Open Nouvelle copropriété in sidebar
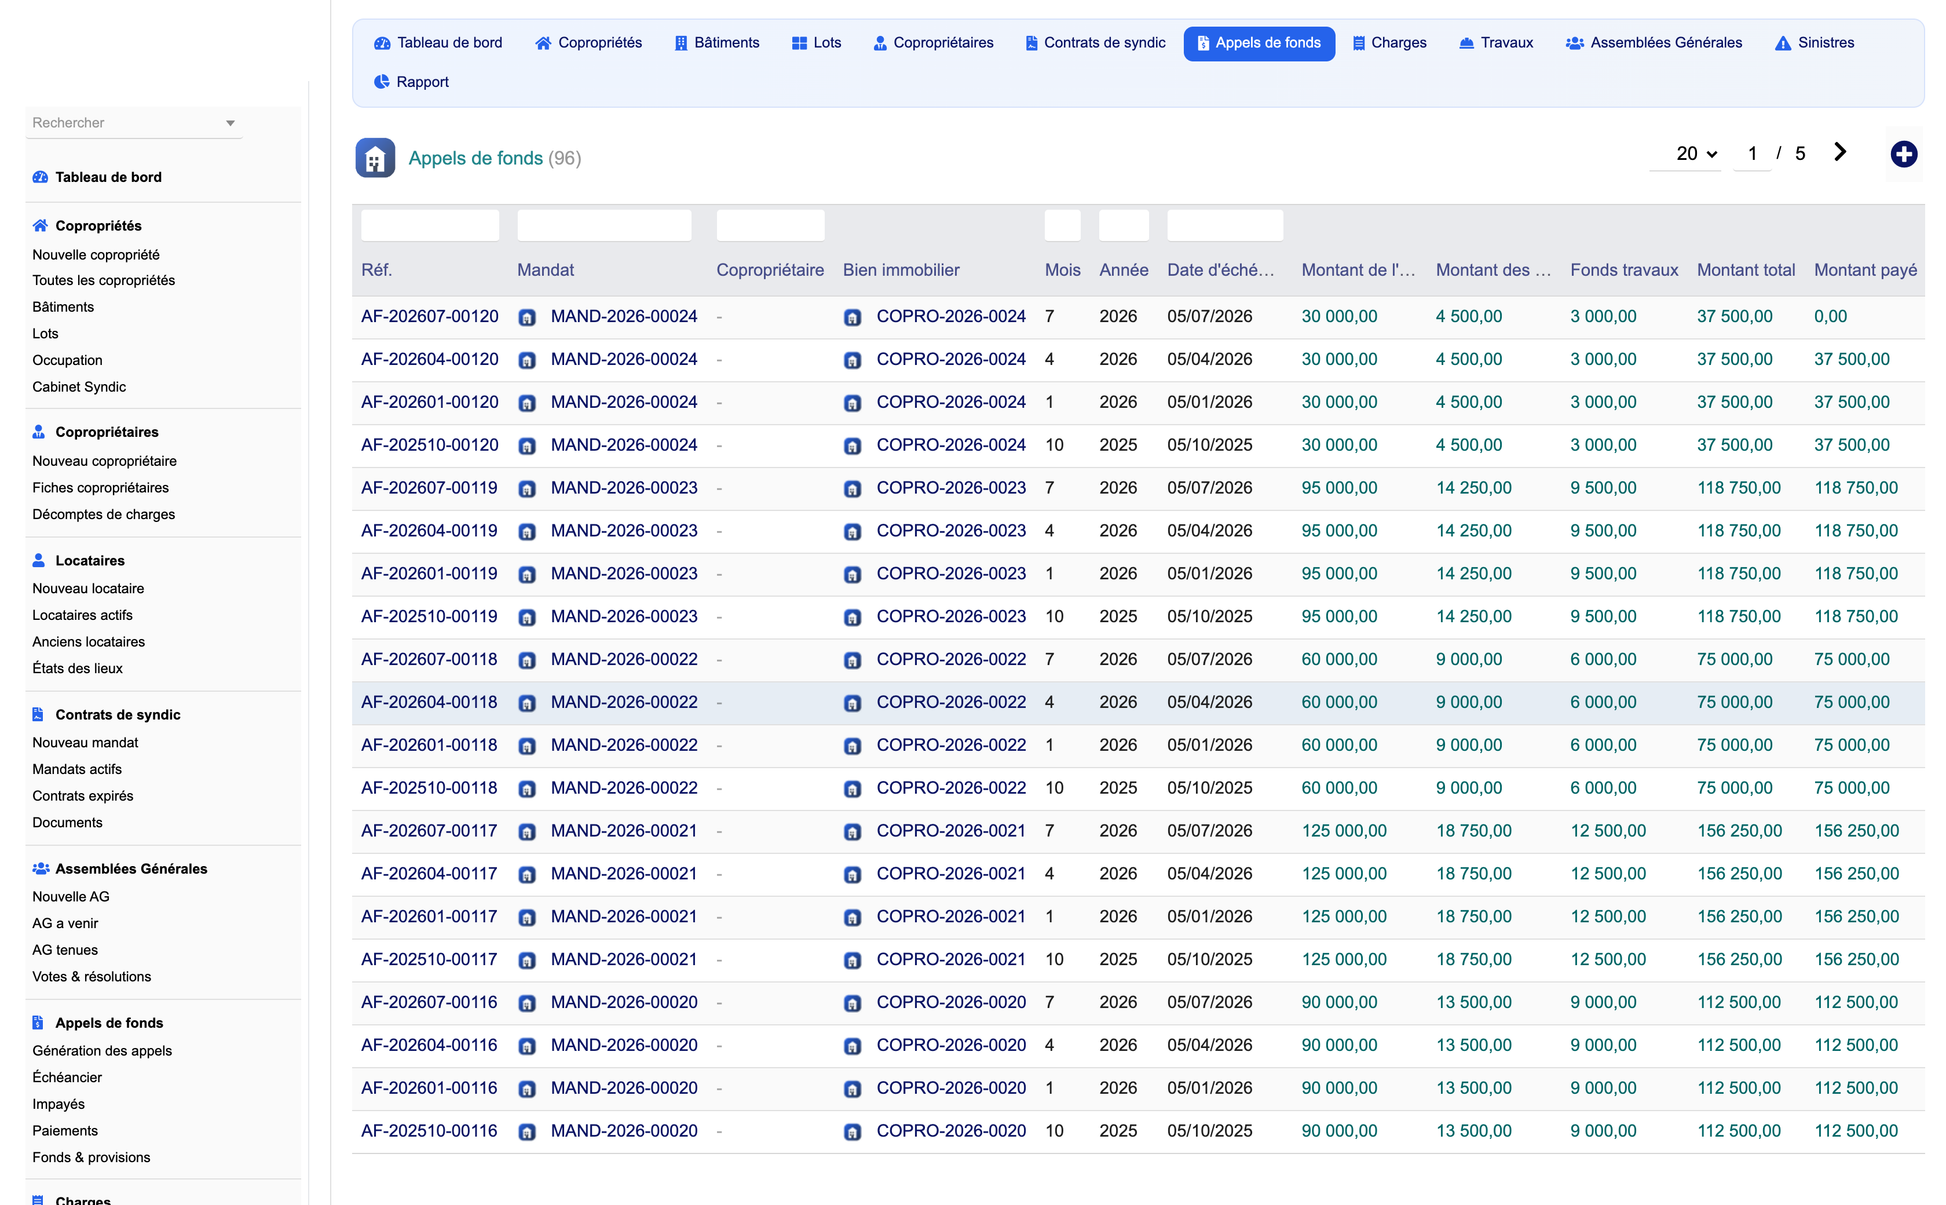The image size is (1946, 1205). [x=96, y=255]
